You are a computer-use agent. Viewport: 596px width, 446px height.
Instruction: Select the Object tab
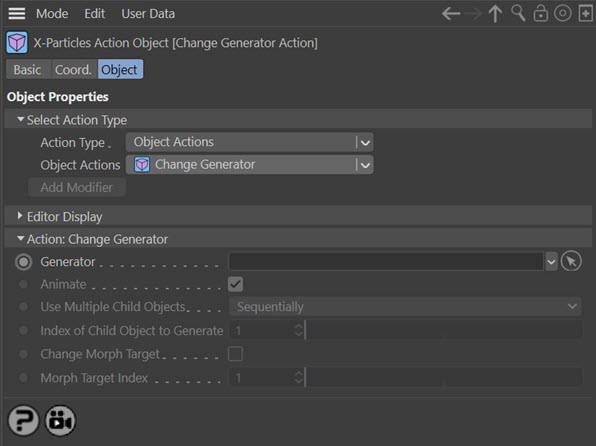pyautogui.click(x=120, y=70)
